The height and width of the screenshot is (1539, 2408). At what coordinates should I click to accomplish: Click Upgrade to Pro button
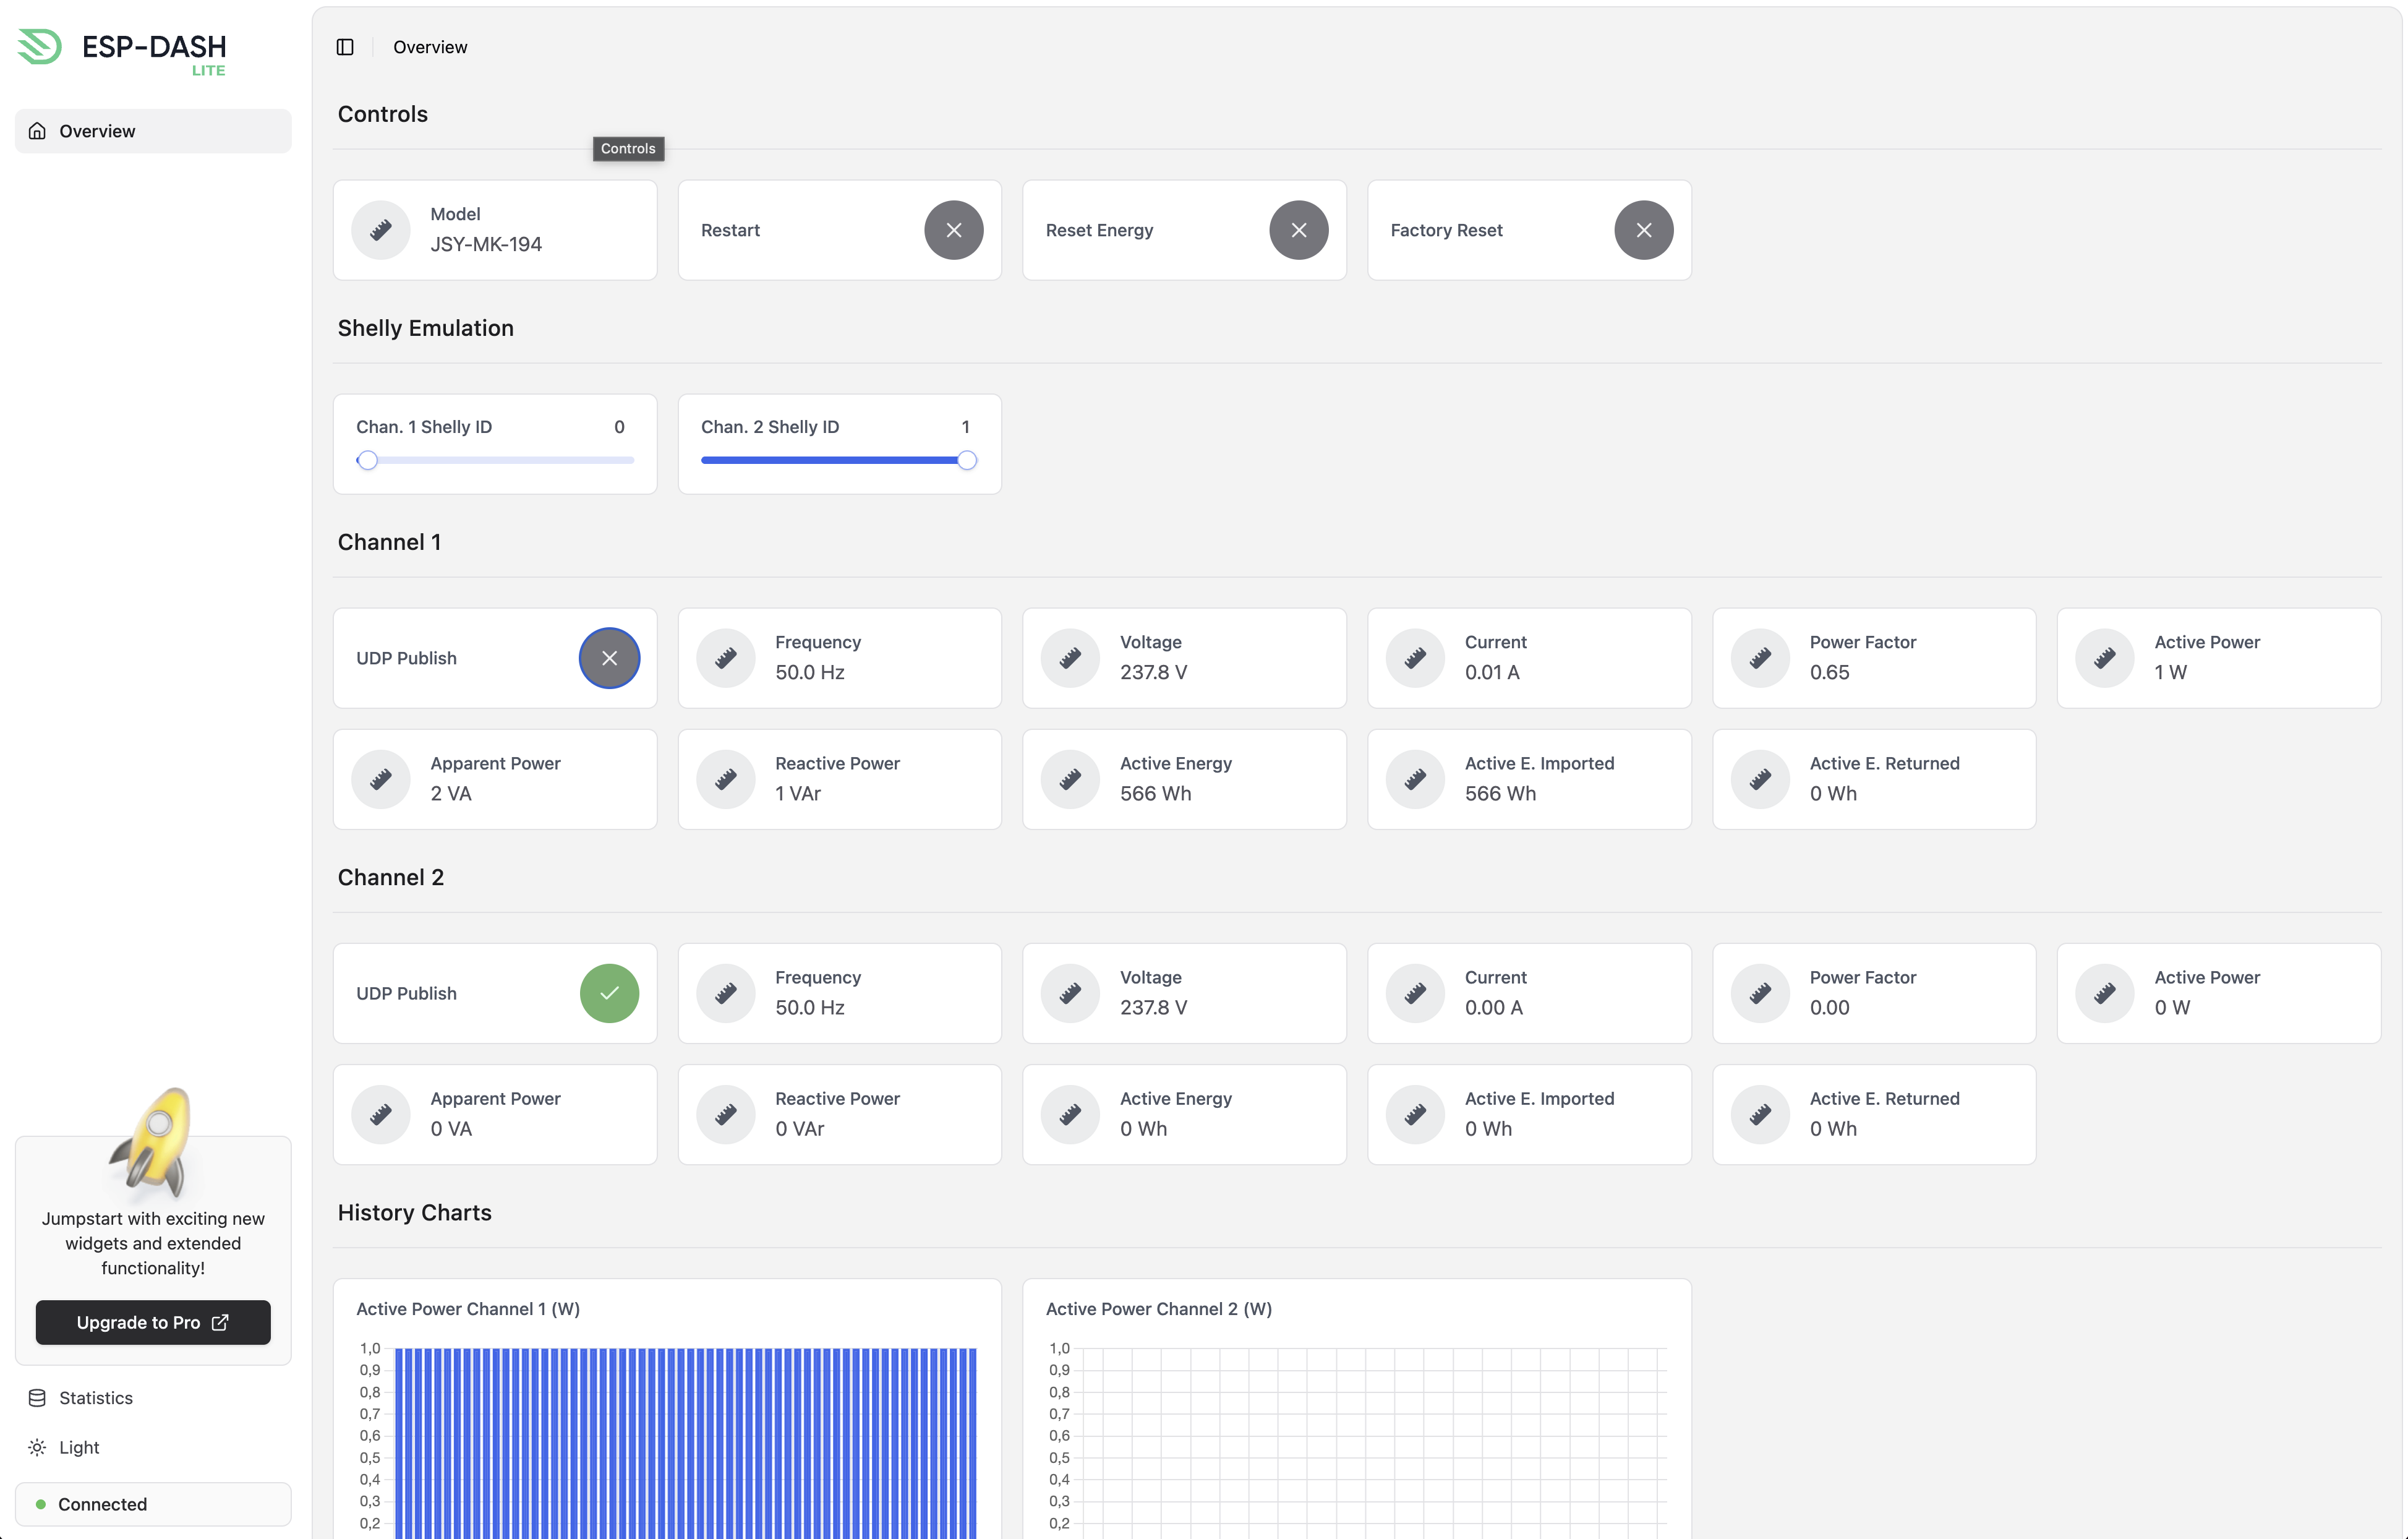[x=153, y=1322]
